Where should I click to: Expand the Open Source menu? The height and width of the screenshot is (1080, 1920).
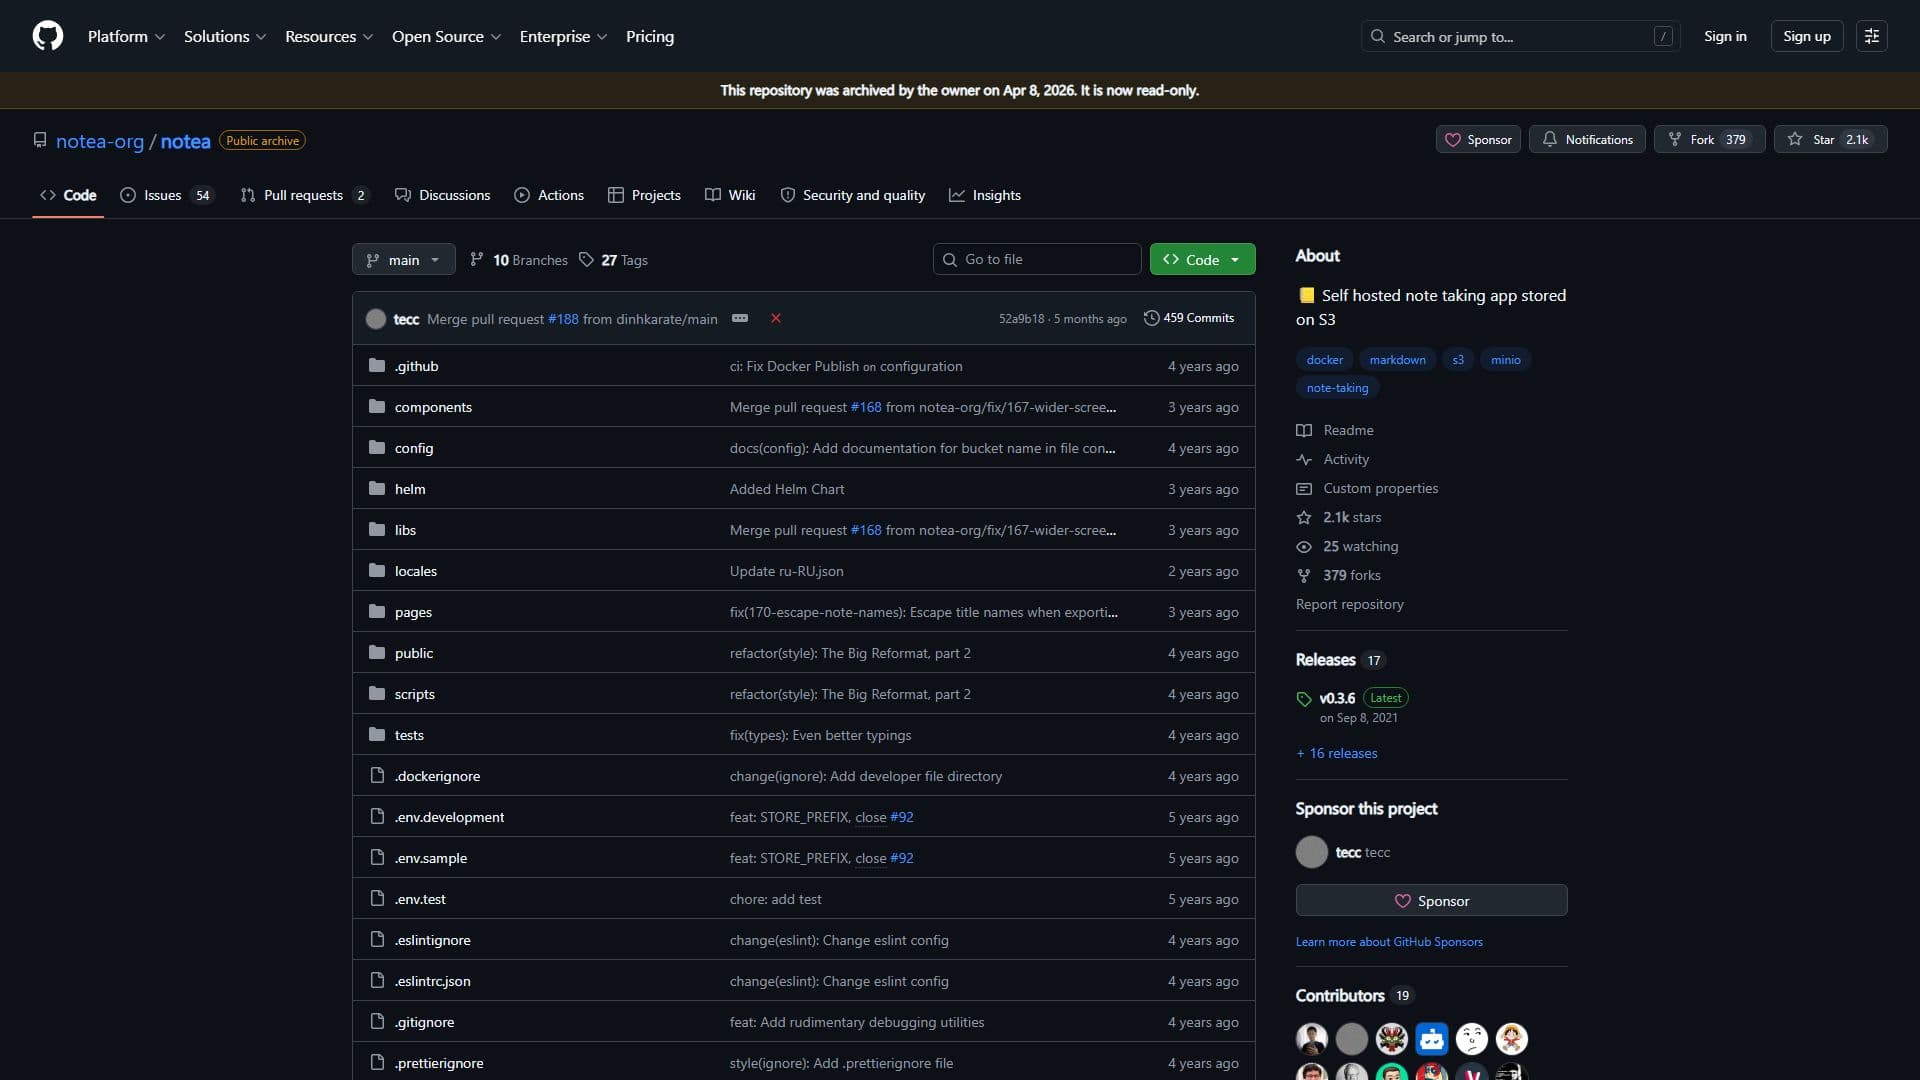pos(446,36)
